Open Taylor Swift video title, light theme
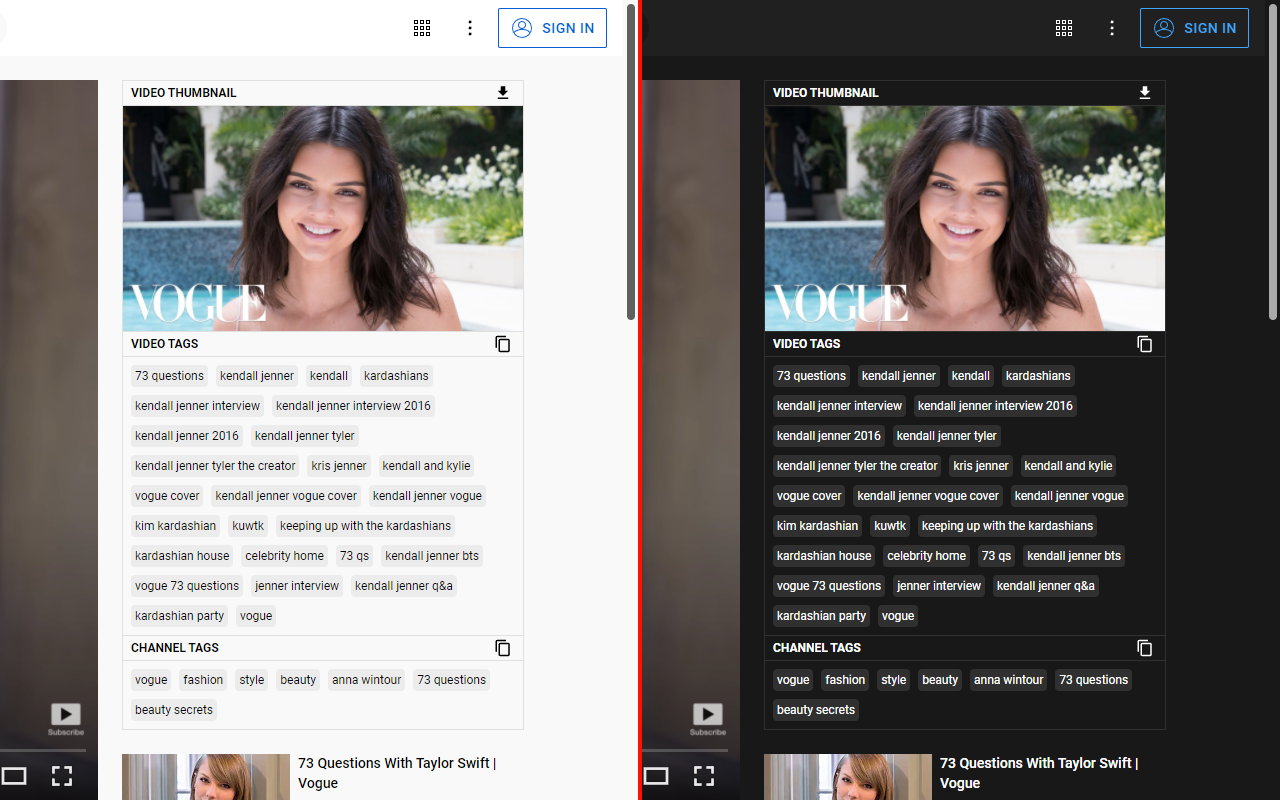This screenshot has width=1280, height=800. point(397,773)
